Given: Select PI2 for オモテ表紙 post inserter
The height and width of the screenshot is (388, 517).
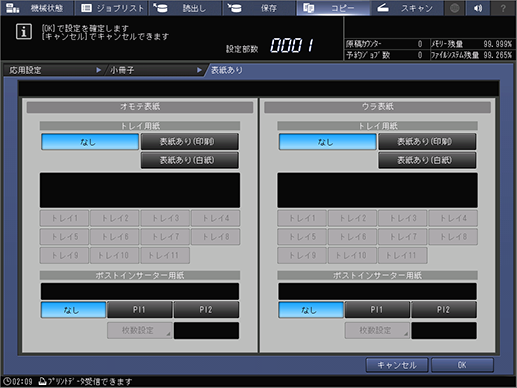Looking at the screenshot, I should pyautogui.click(x=206, y=310).
